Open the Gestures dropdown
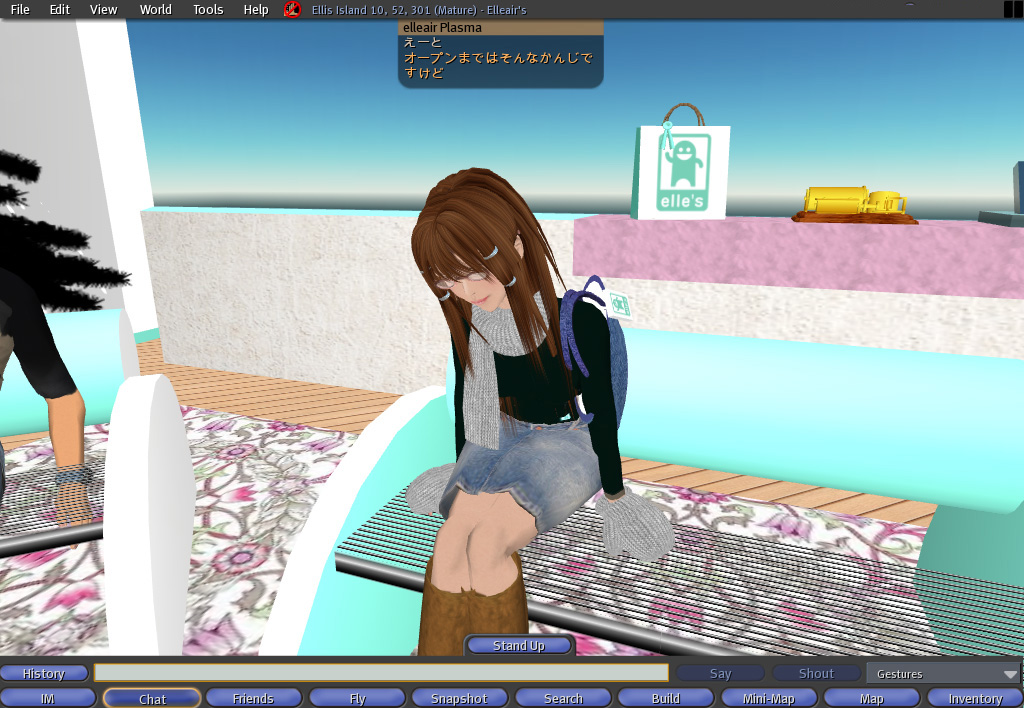1024x708 pixels. [944, 673]
